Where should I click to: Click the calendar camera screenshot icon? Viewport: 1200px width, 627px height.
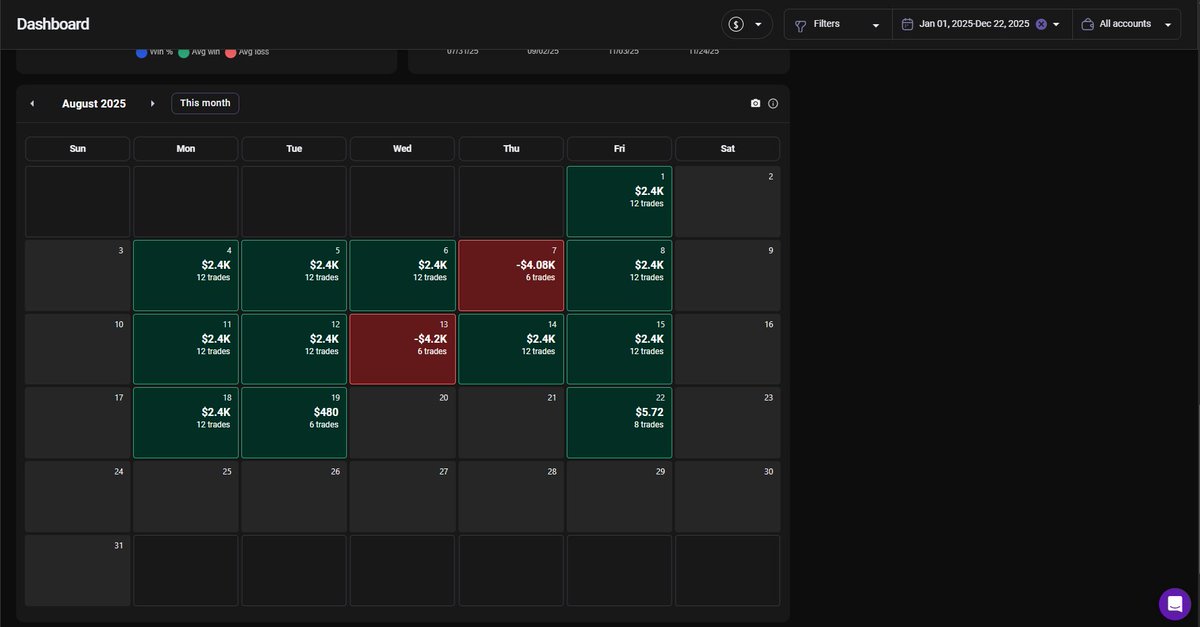[755, 104]
